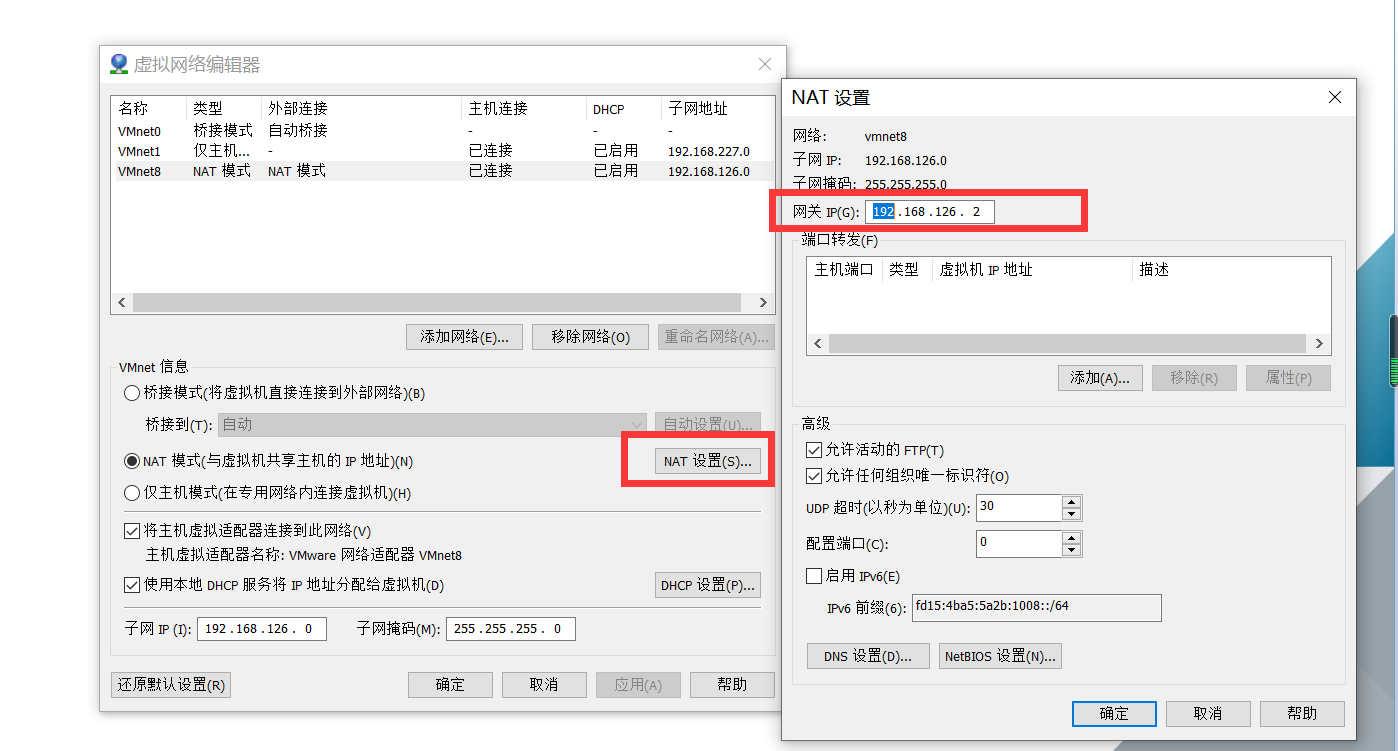Screen dimensions: 1398x751
Task: Click 属性(P) button
Action: click(x=1288, y=378)
